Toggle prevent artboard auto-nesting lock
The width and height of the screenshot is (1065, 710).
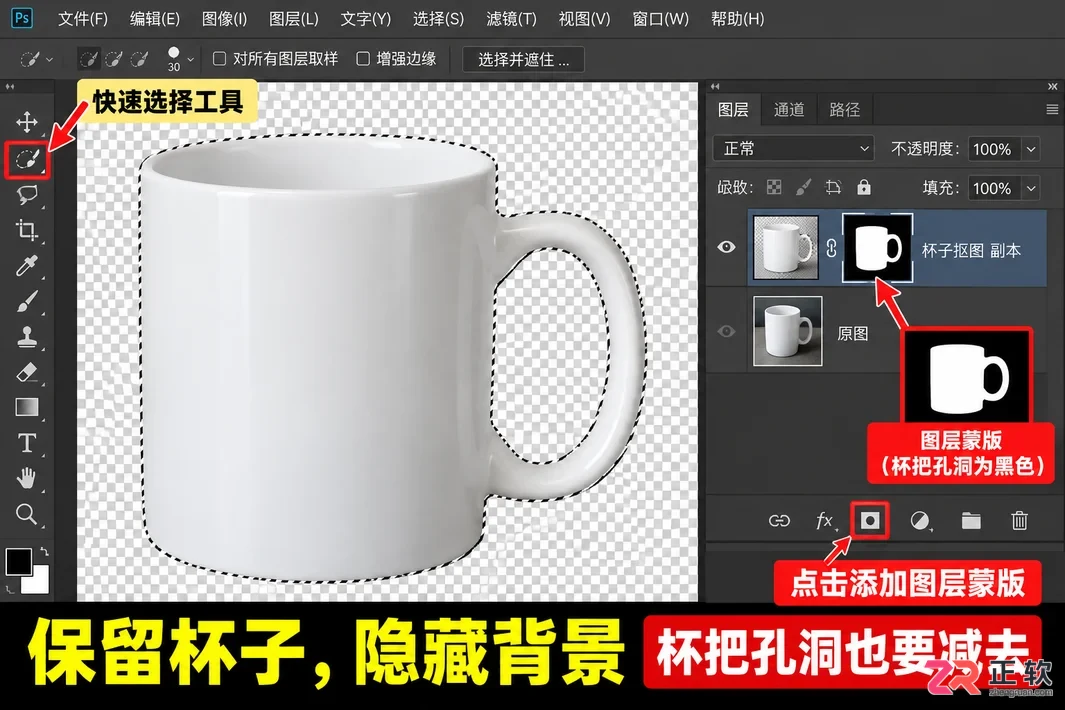[x=833, y=188]
